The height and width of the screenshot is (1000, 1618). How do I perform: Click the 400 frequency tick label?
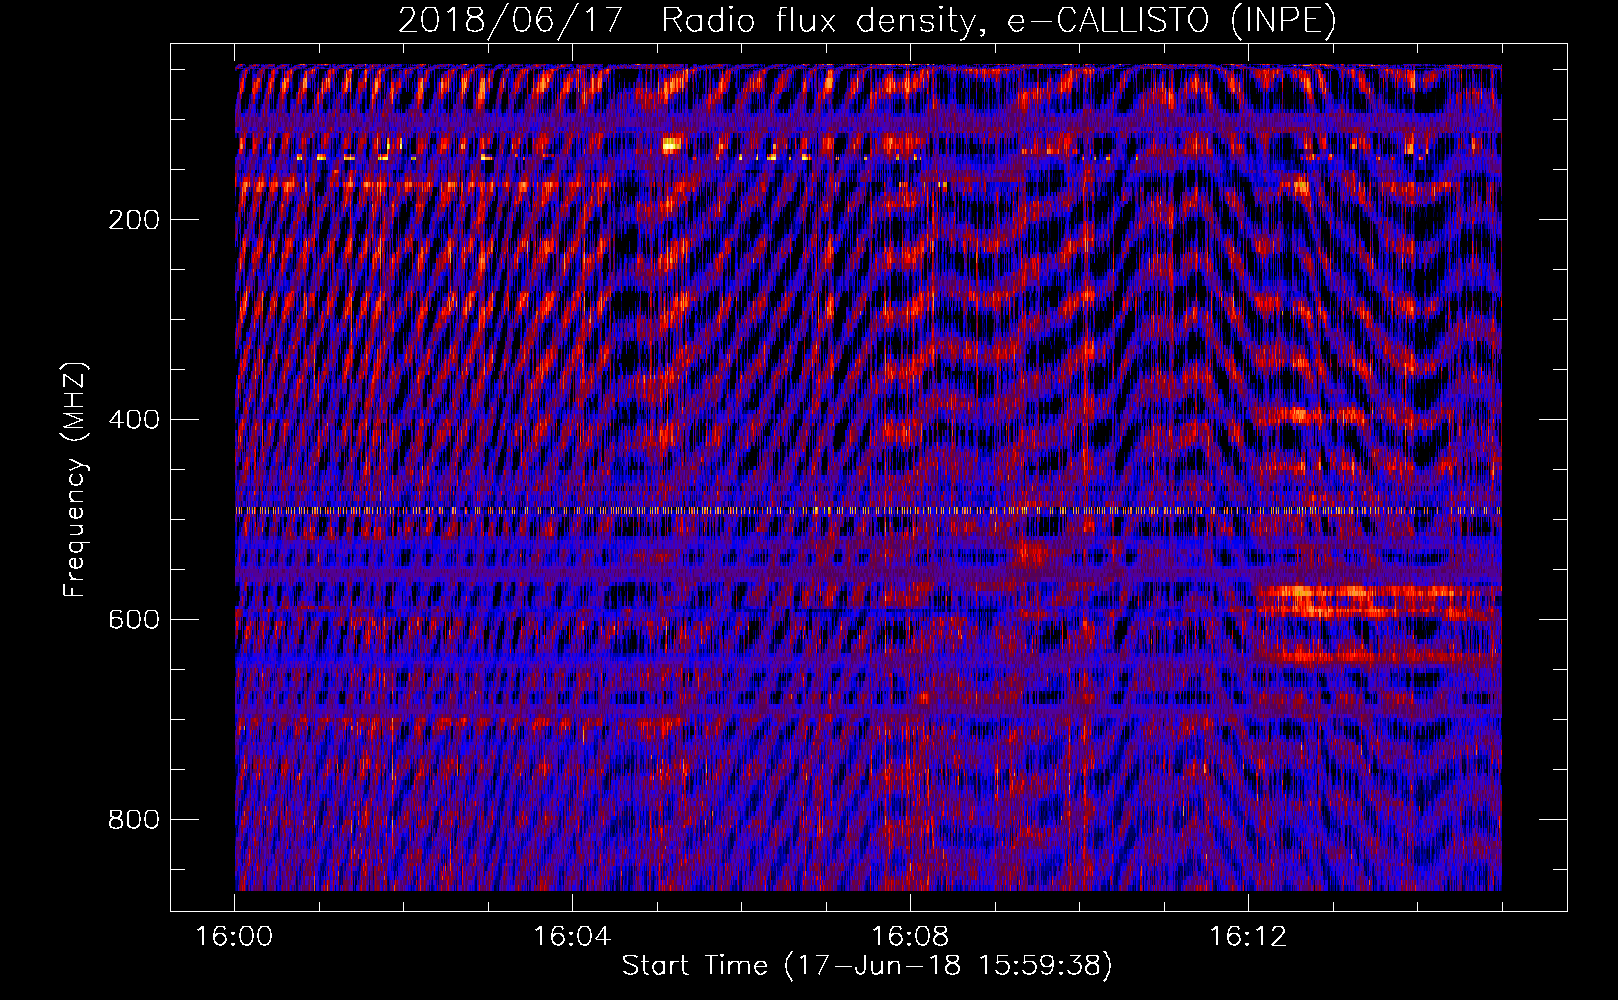tap(134, 420)
